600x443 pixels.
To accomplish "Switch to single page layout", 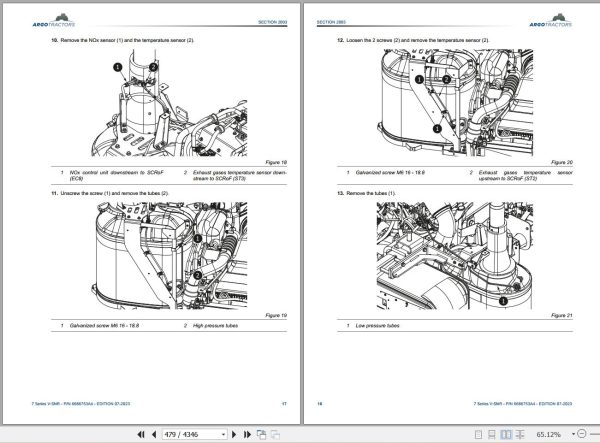I will (478, 434).
